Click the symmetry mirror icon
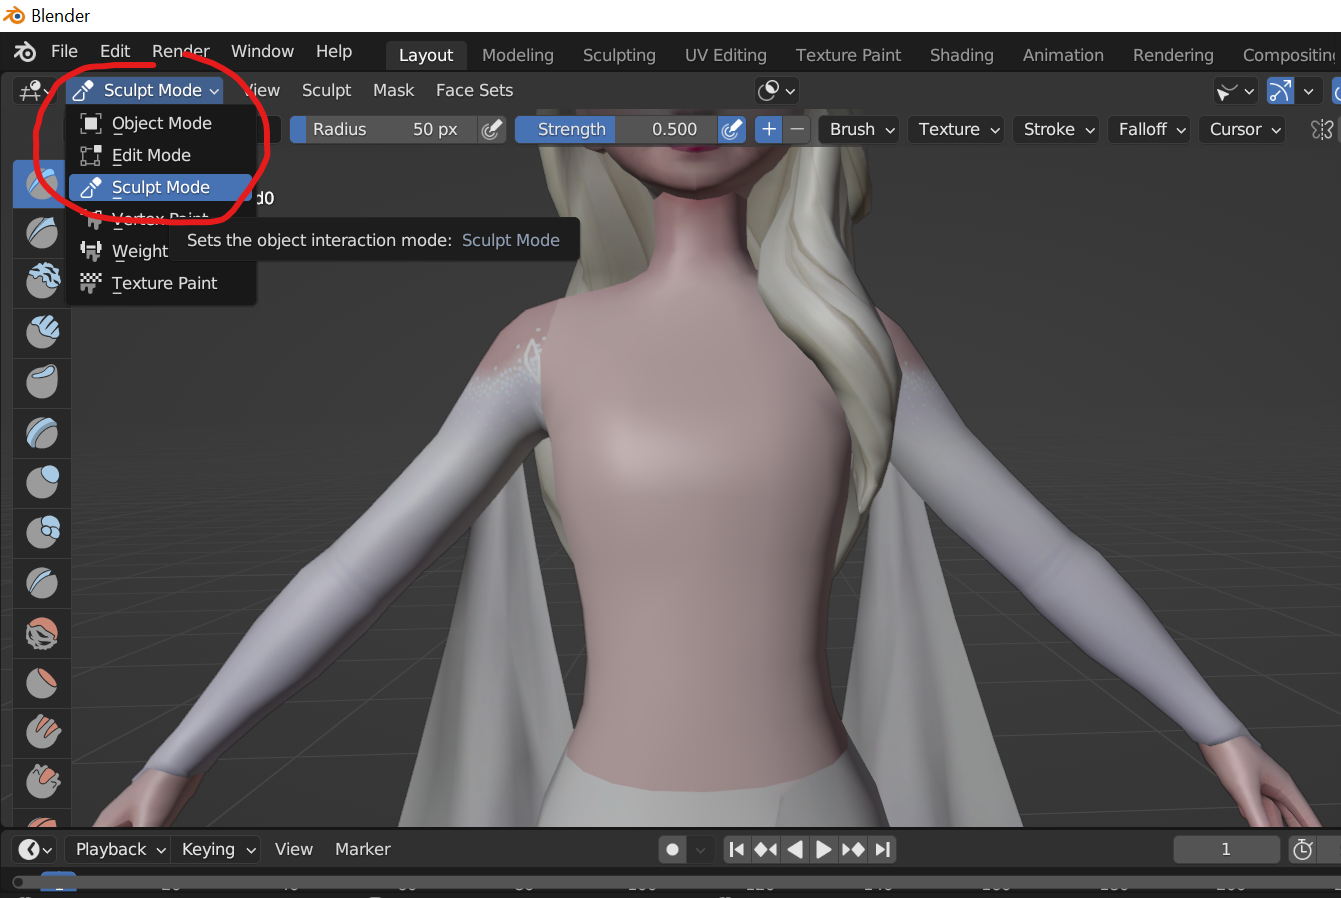 (x=1322, y=129)
